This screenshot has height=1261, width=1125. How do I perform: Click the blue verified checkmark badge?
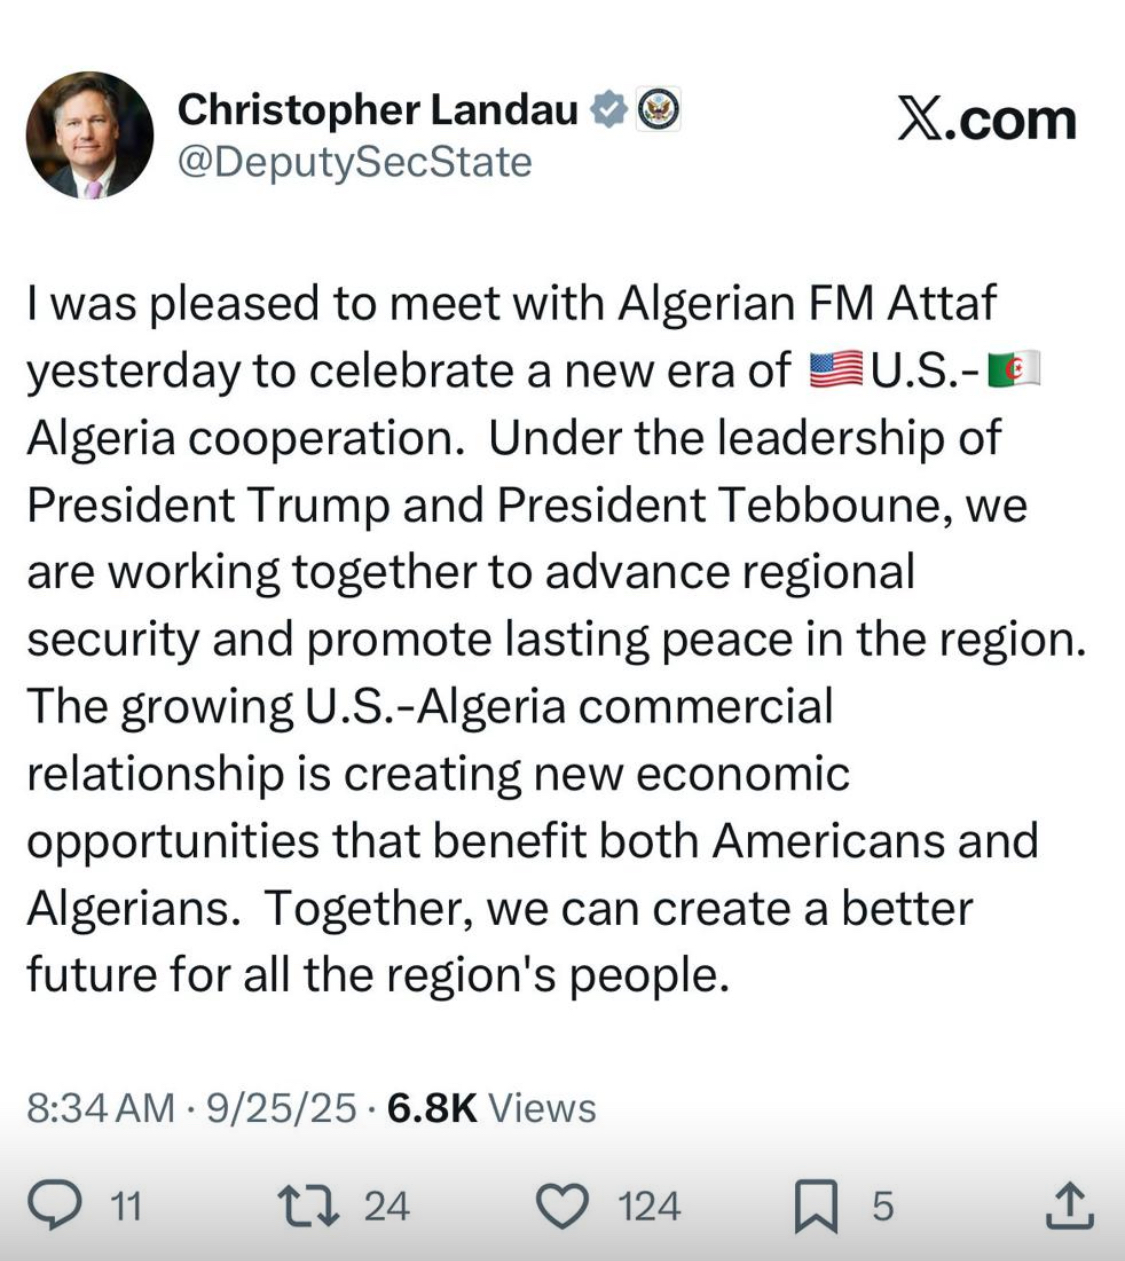click(608, 110)
